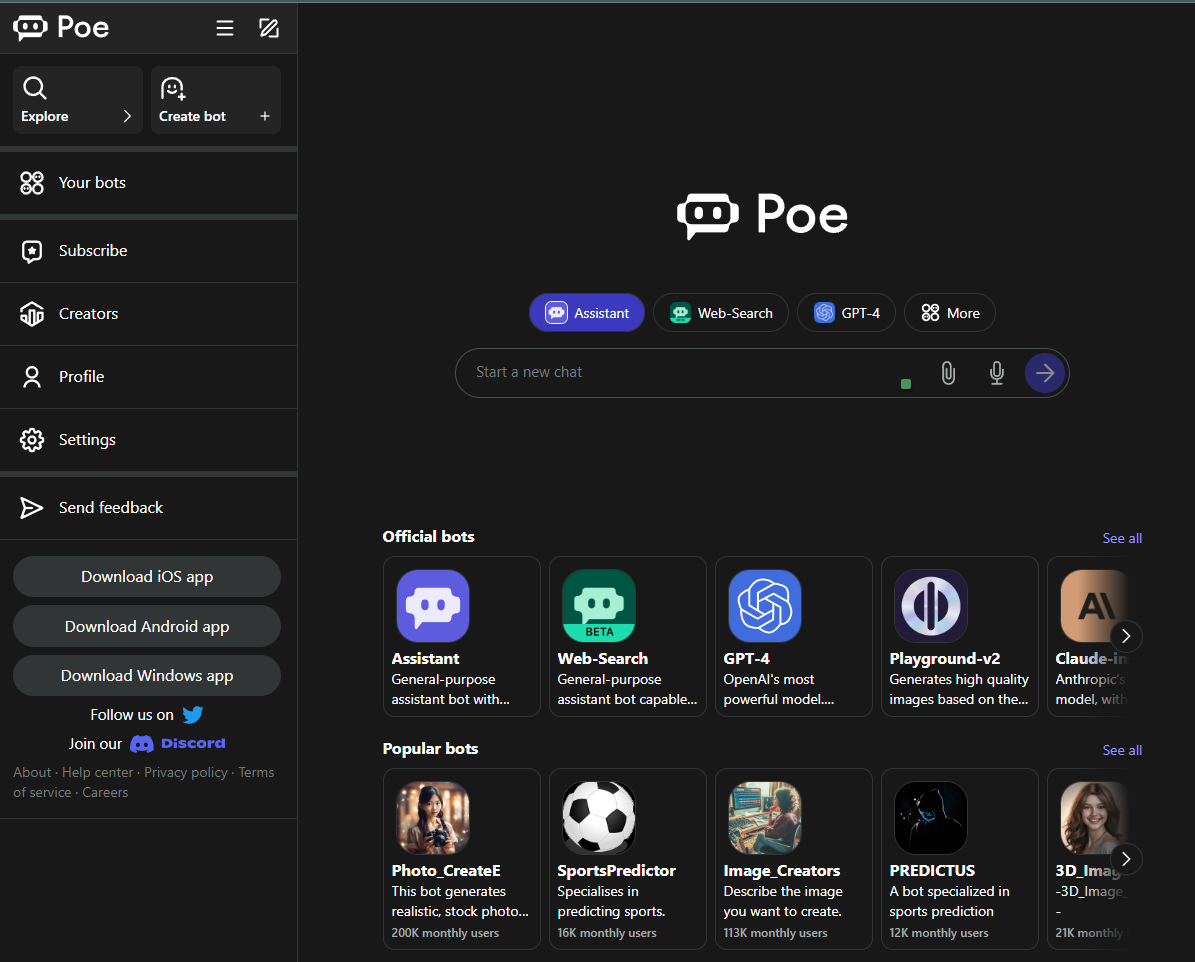Click the large Poe logo in center
The image size is (1195, 962).
click(x=762, y=214)
